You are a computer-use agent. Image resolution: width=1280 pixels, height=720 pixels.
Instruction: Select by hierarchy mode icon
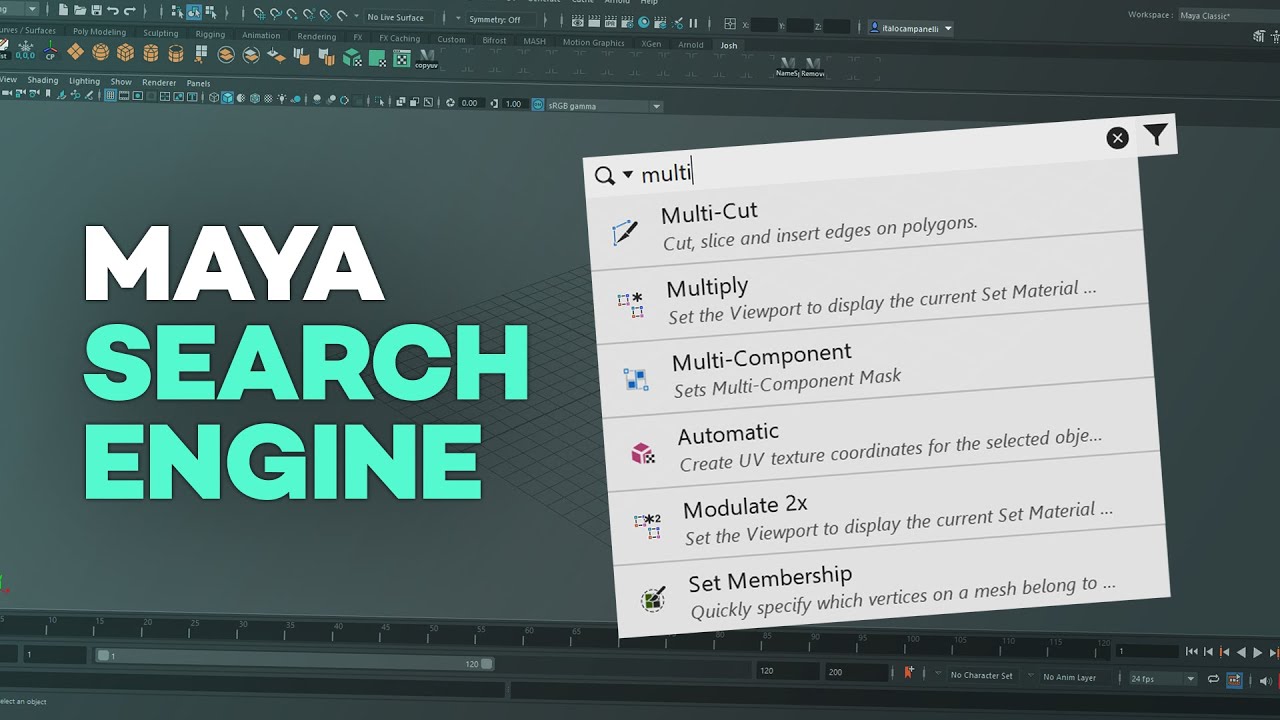(x=177, y=12)
